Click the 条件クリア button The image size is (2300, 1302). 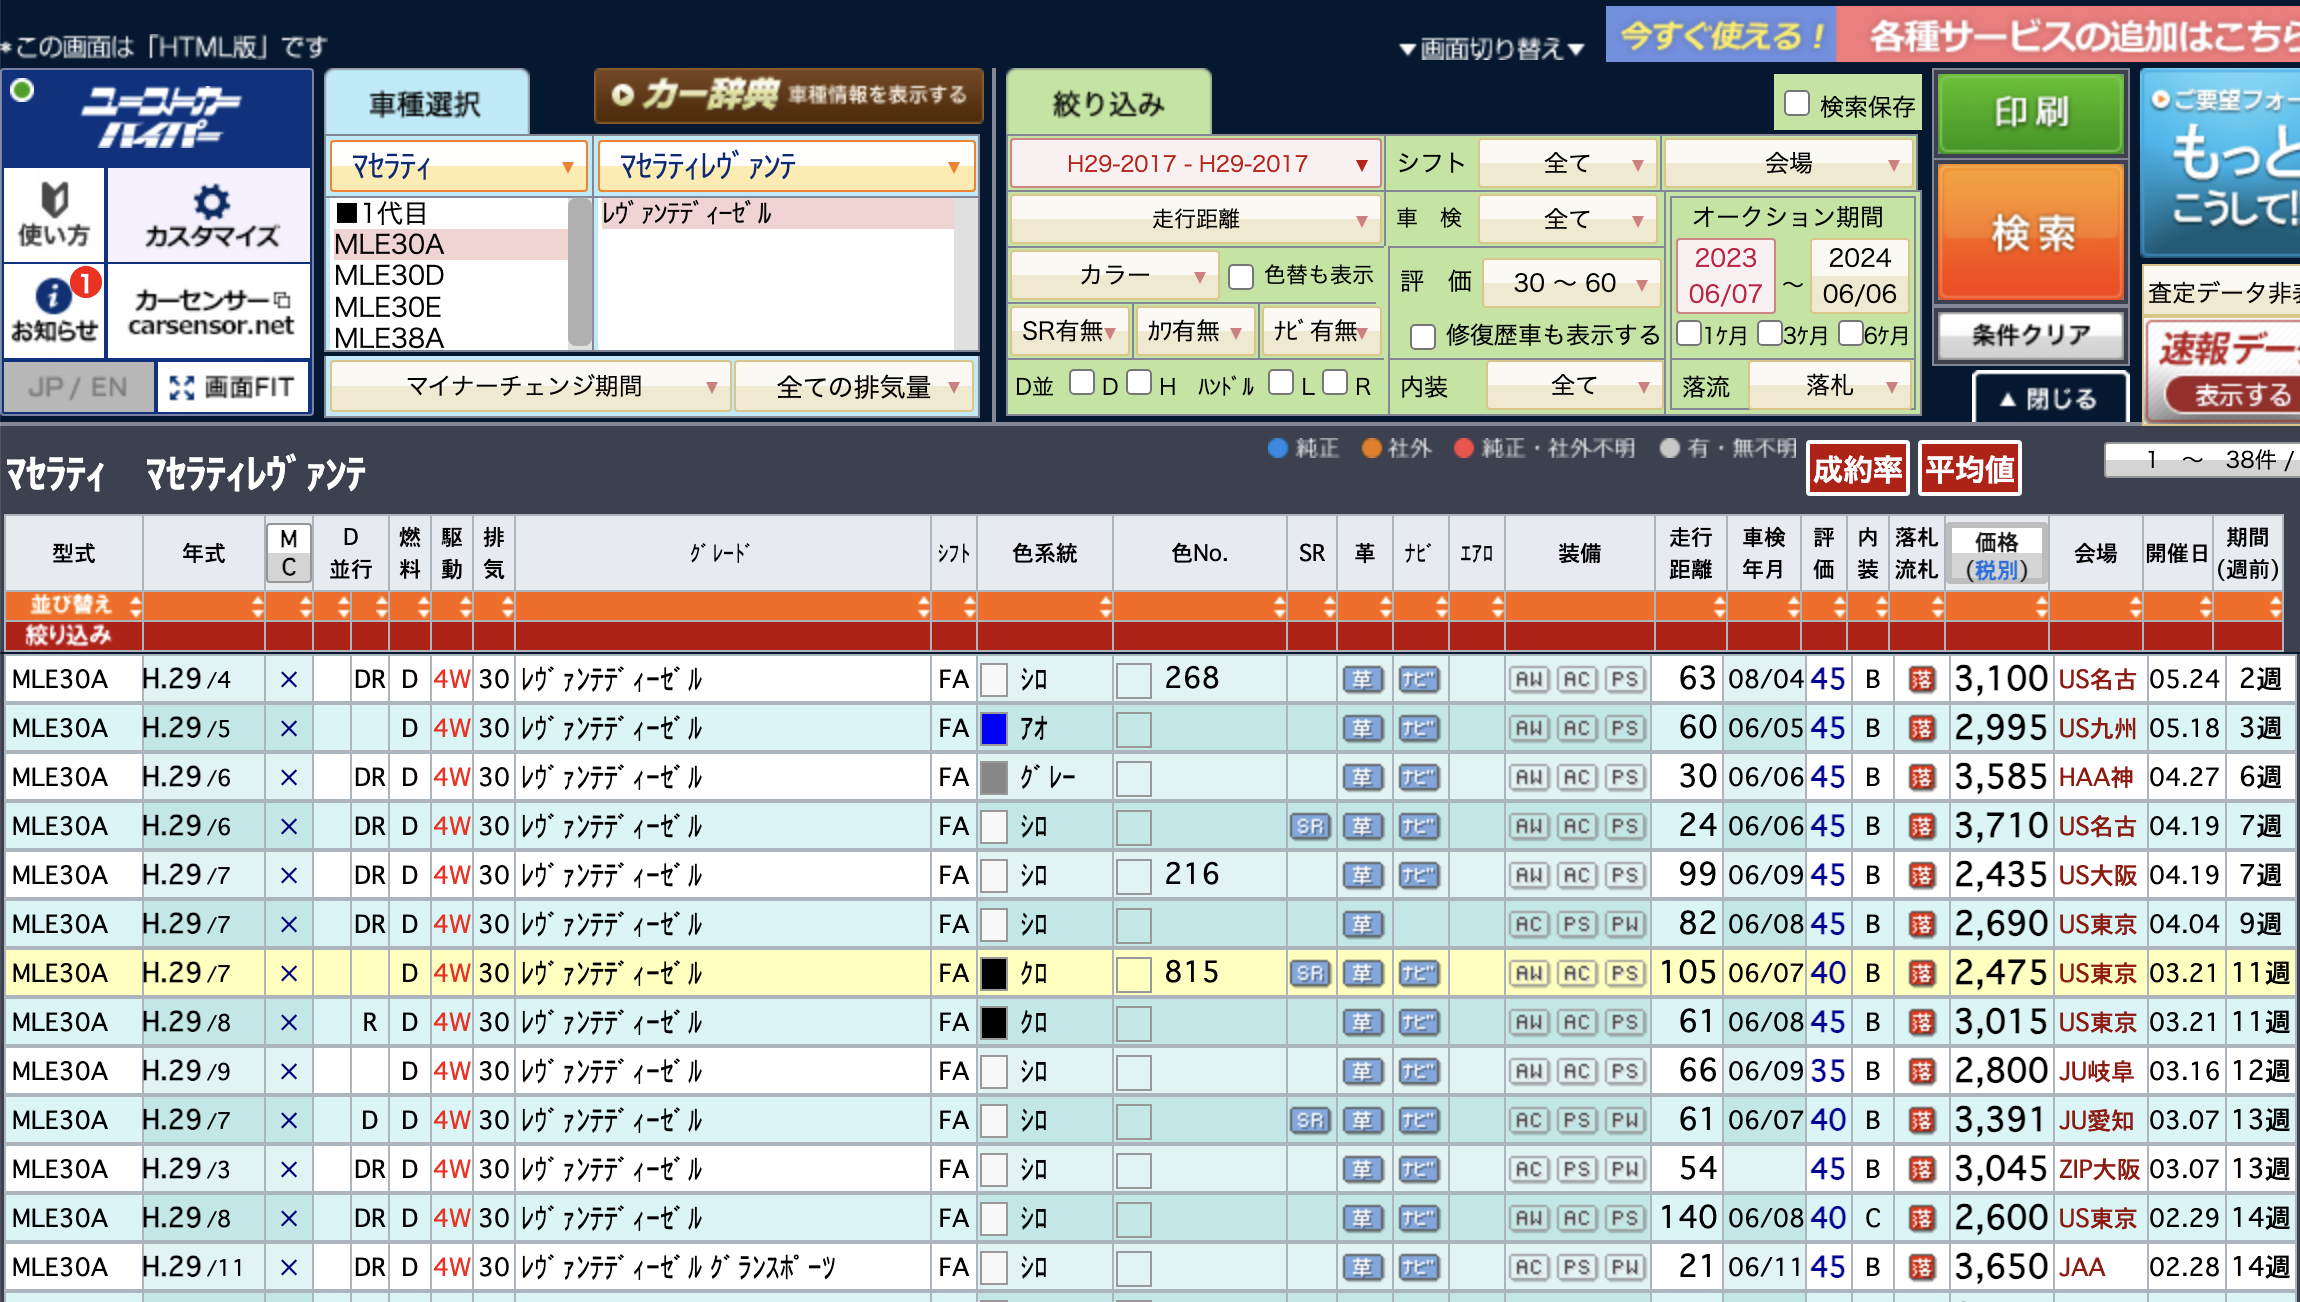tap(2031, 336)
